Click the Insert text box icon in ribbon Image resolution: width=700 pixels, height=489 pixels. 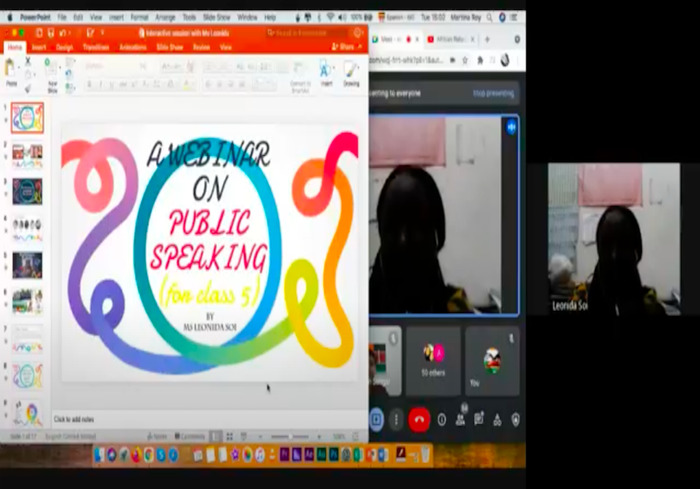[x=325, y=70]
